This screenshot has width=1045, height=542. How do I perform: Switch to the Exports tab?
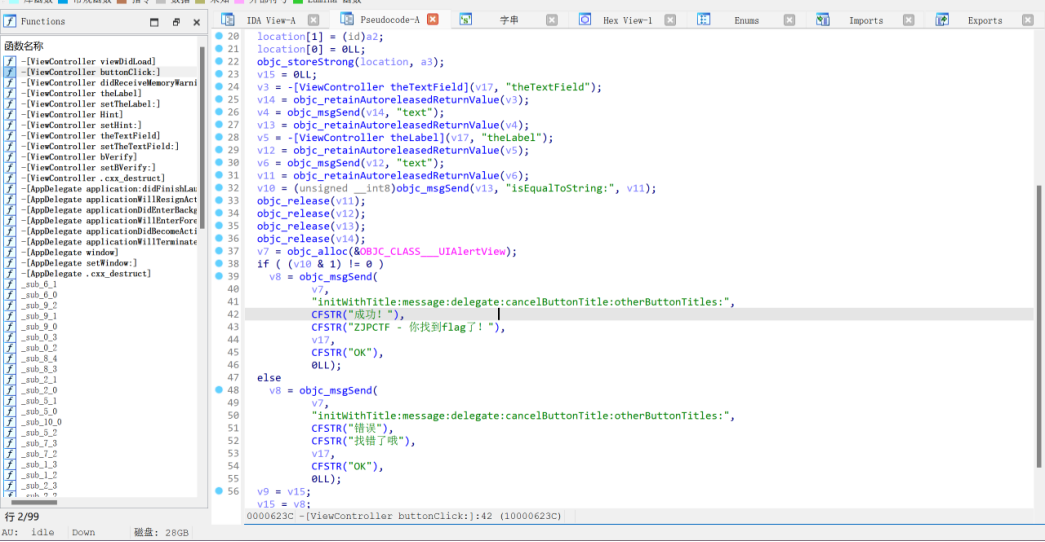[985, 21]
